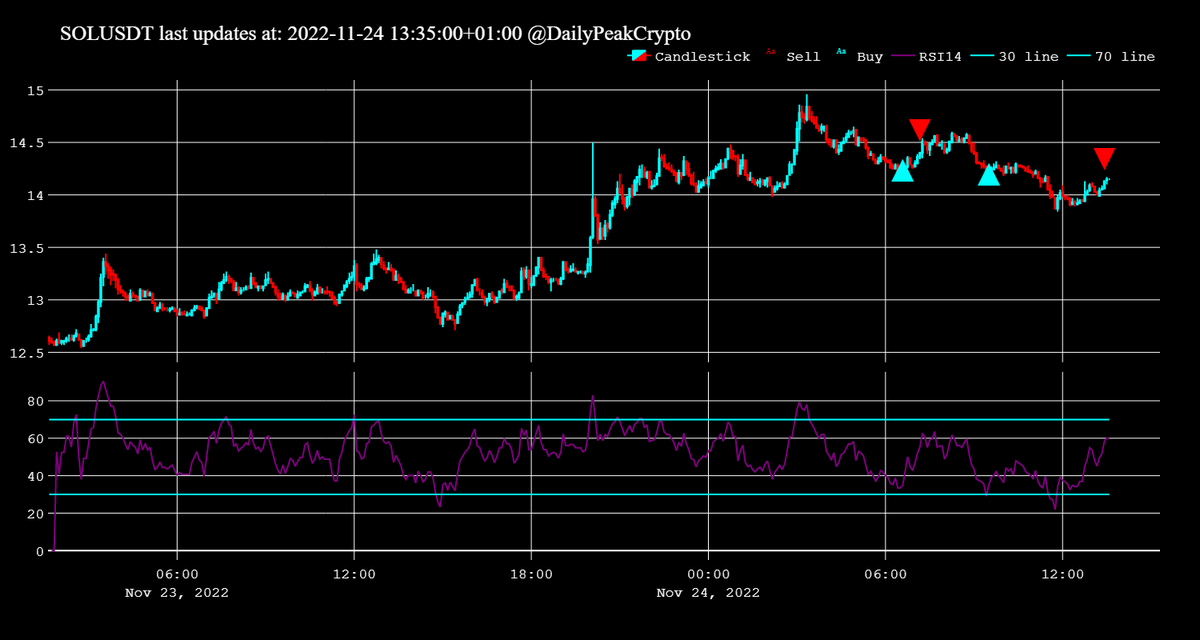Click the 00:00 tick above Nov 24, 2022
This screenshot has height=640, width=1200.
coord(708,575)
